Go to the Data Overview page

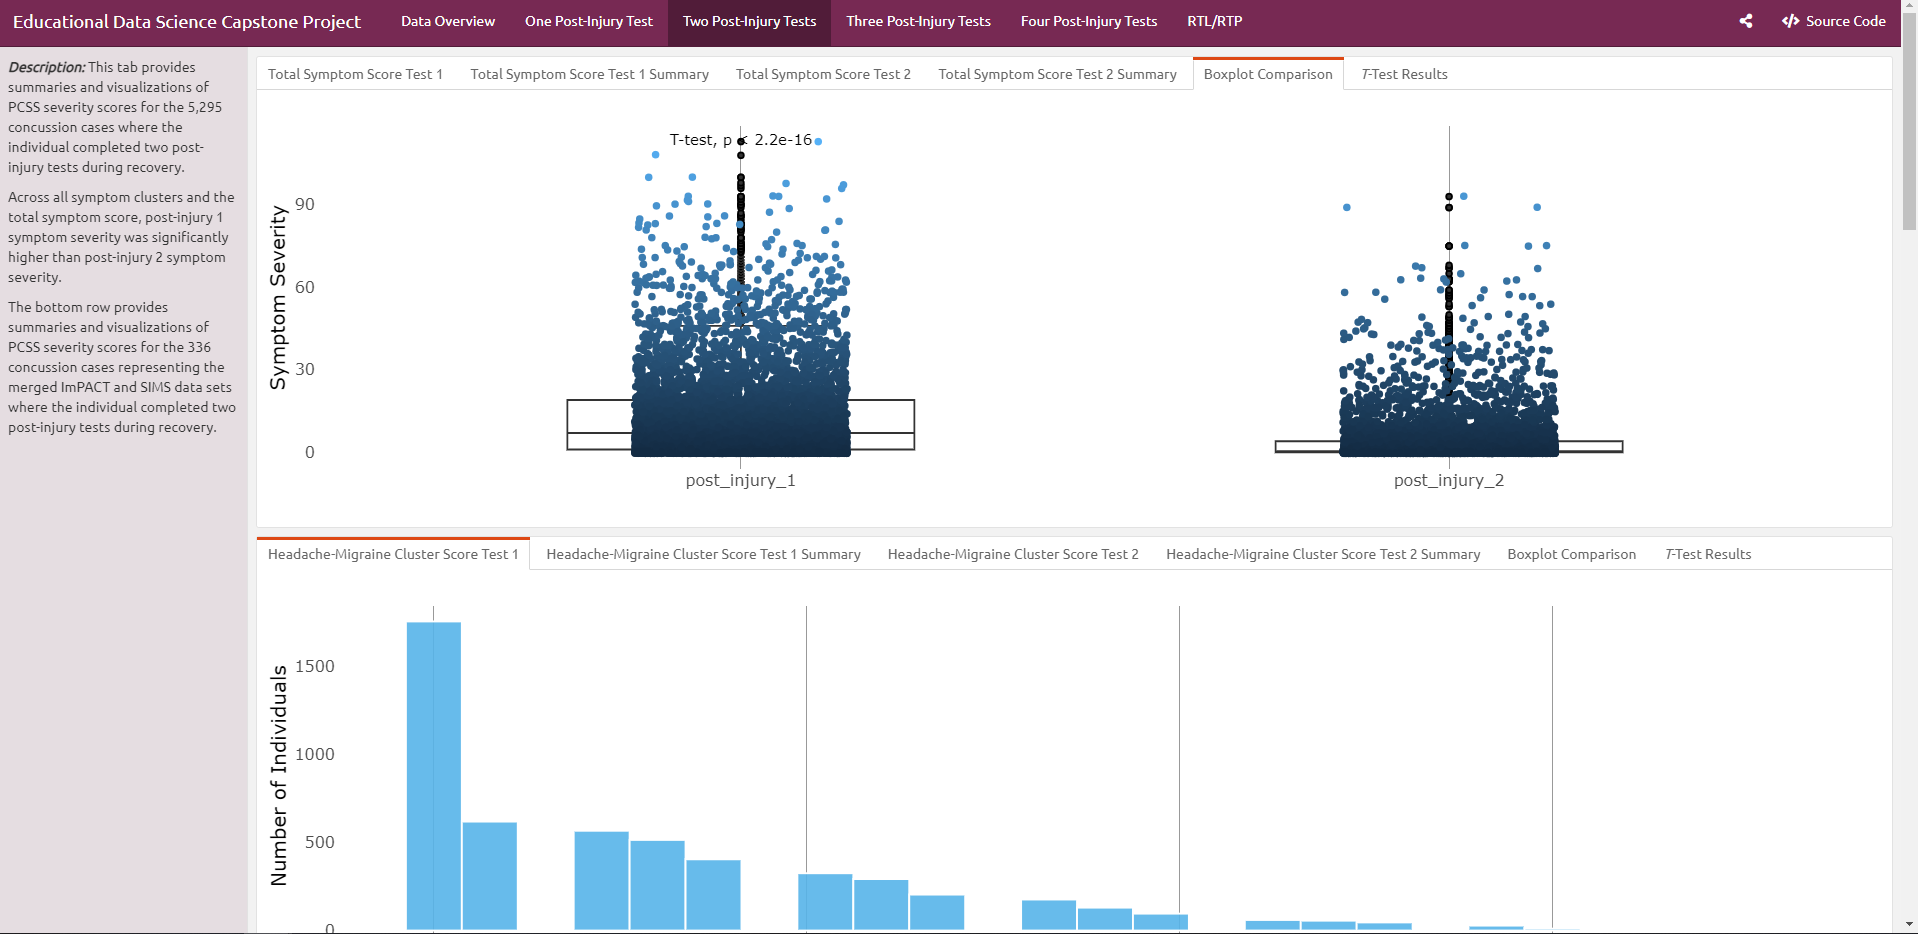point(447,22)
